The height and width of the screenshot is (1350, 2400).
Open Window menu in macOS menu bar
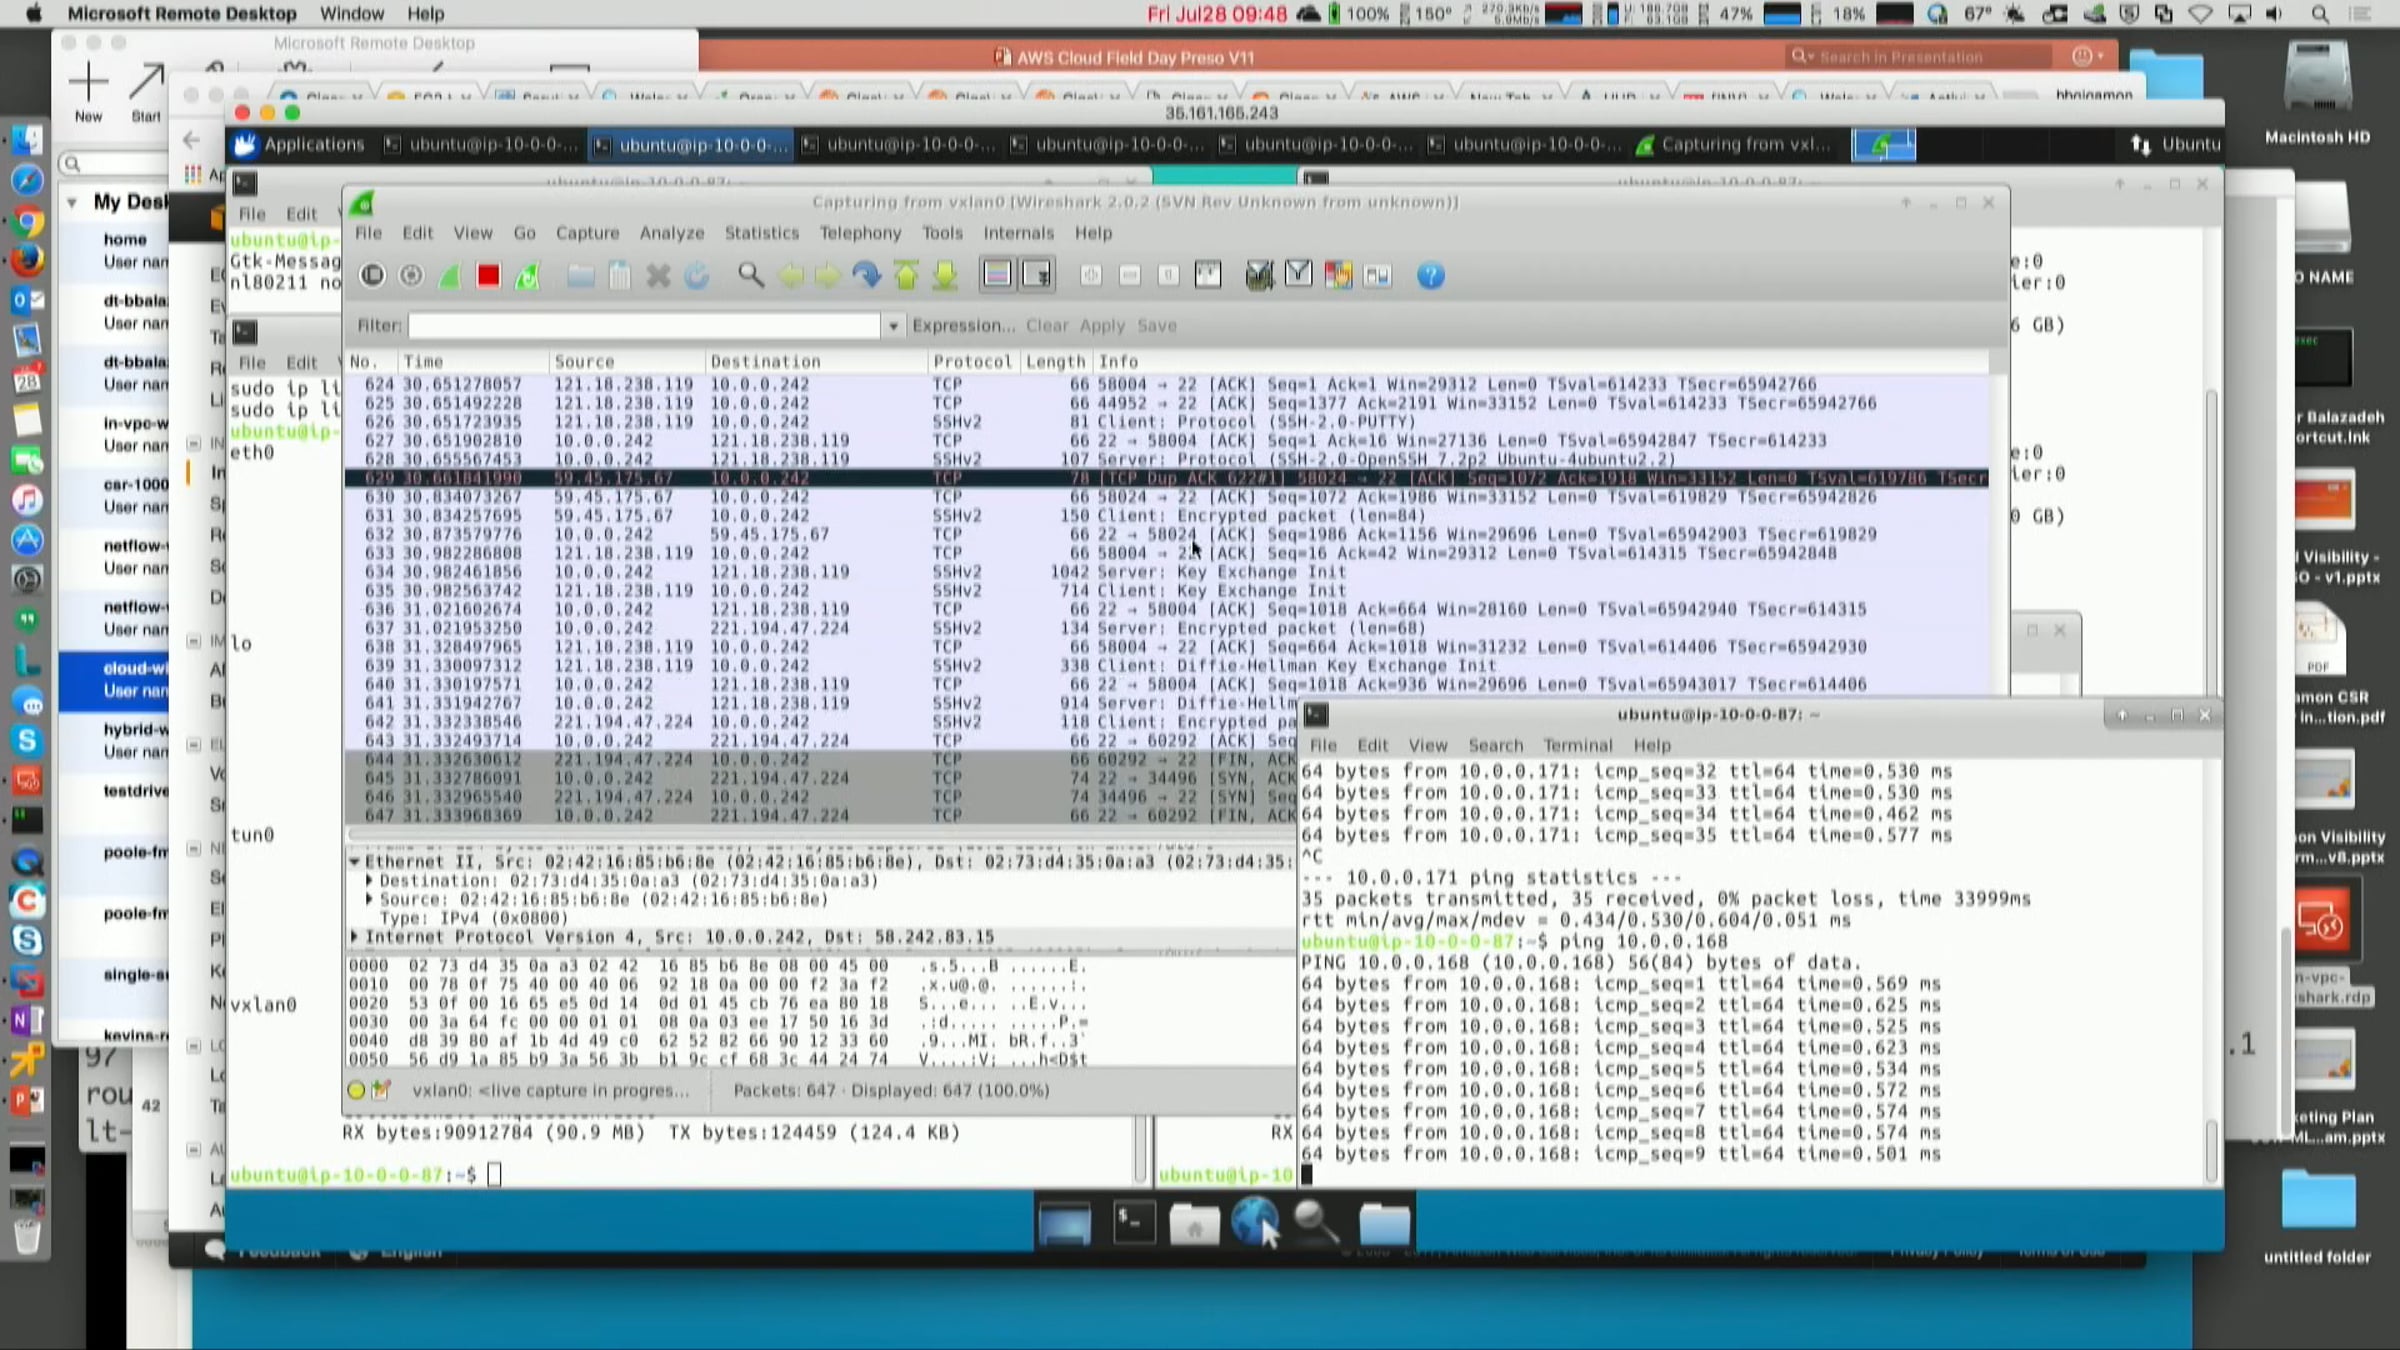(352, 14)
